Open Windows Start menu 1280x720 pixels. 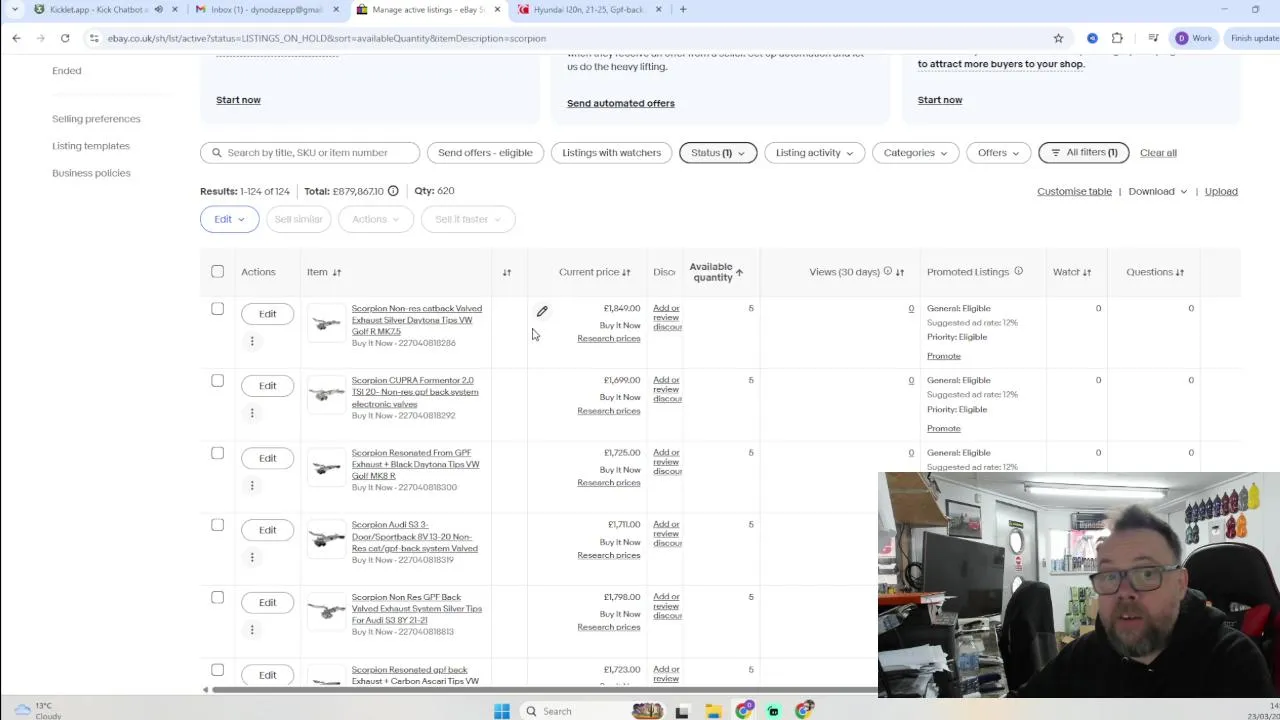(502, 711)
